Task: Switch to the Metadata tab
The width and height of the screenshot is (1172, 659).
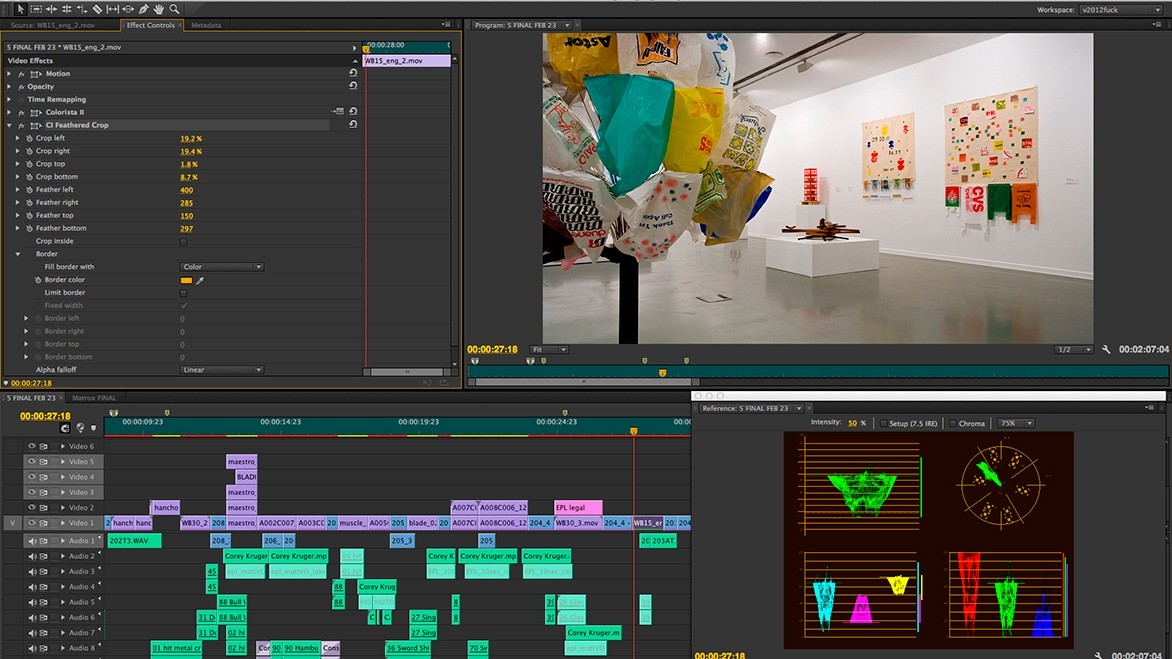Action: click(x=206, y=25)
